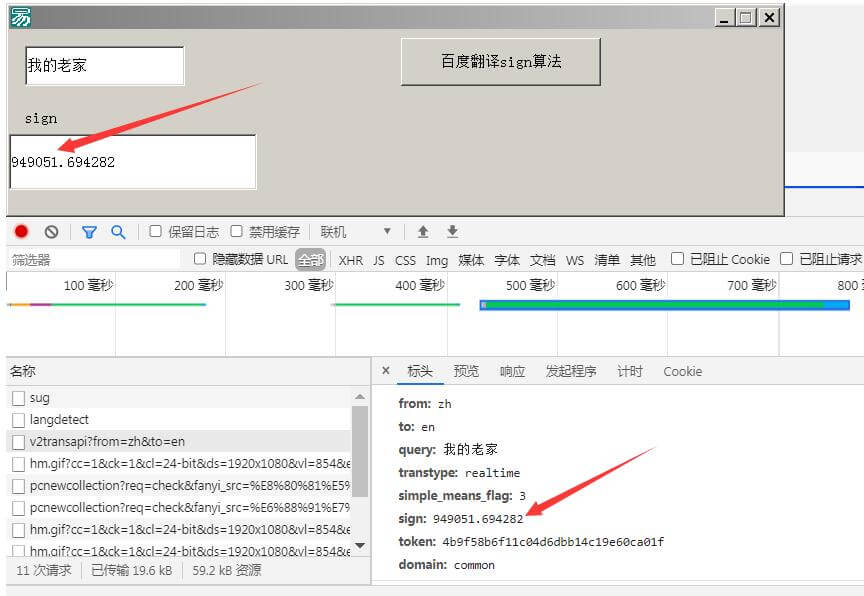Filter requests by XHR
The image size is (864, 596).
(350, 260)
